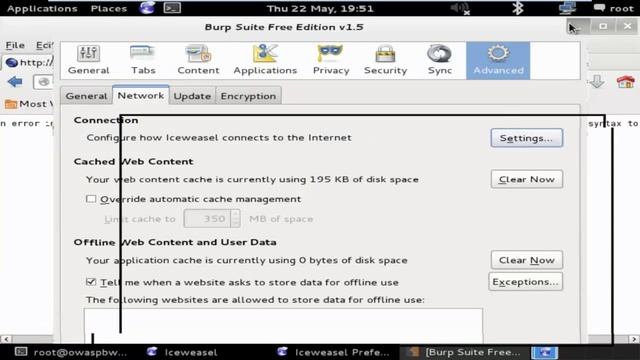Image resolution: width=640 pixels, height=360 pixels.
Task: Click the connection Settings... button
Action: [x=527, y=138]
